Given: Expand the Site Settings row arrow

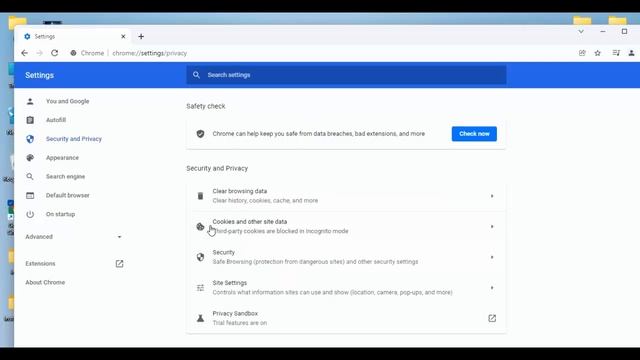Looking at the screenshot, I should point(492,288).
